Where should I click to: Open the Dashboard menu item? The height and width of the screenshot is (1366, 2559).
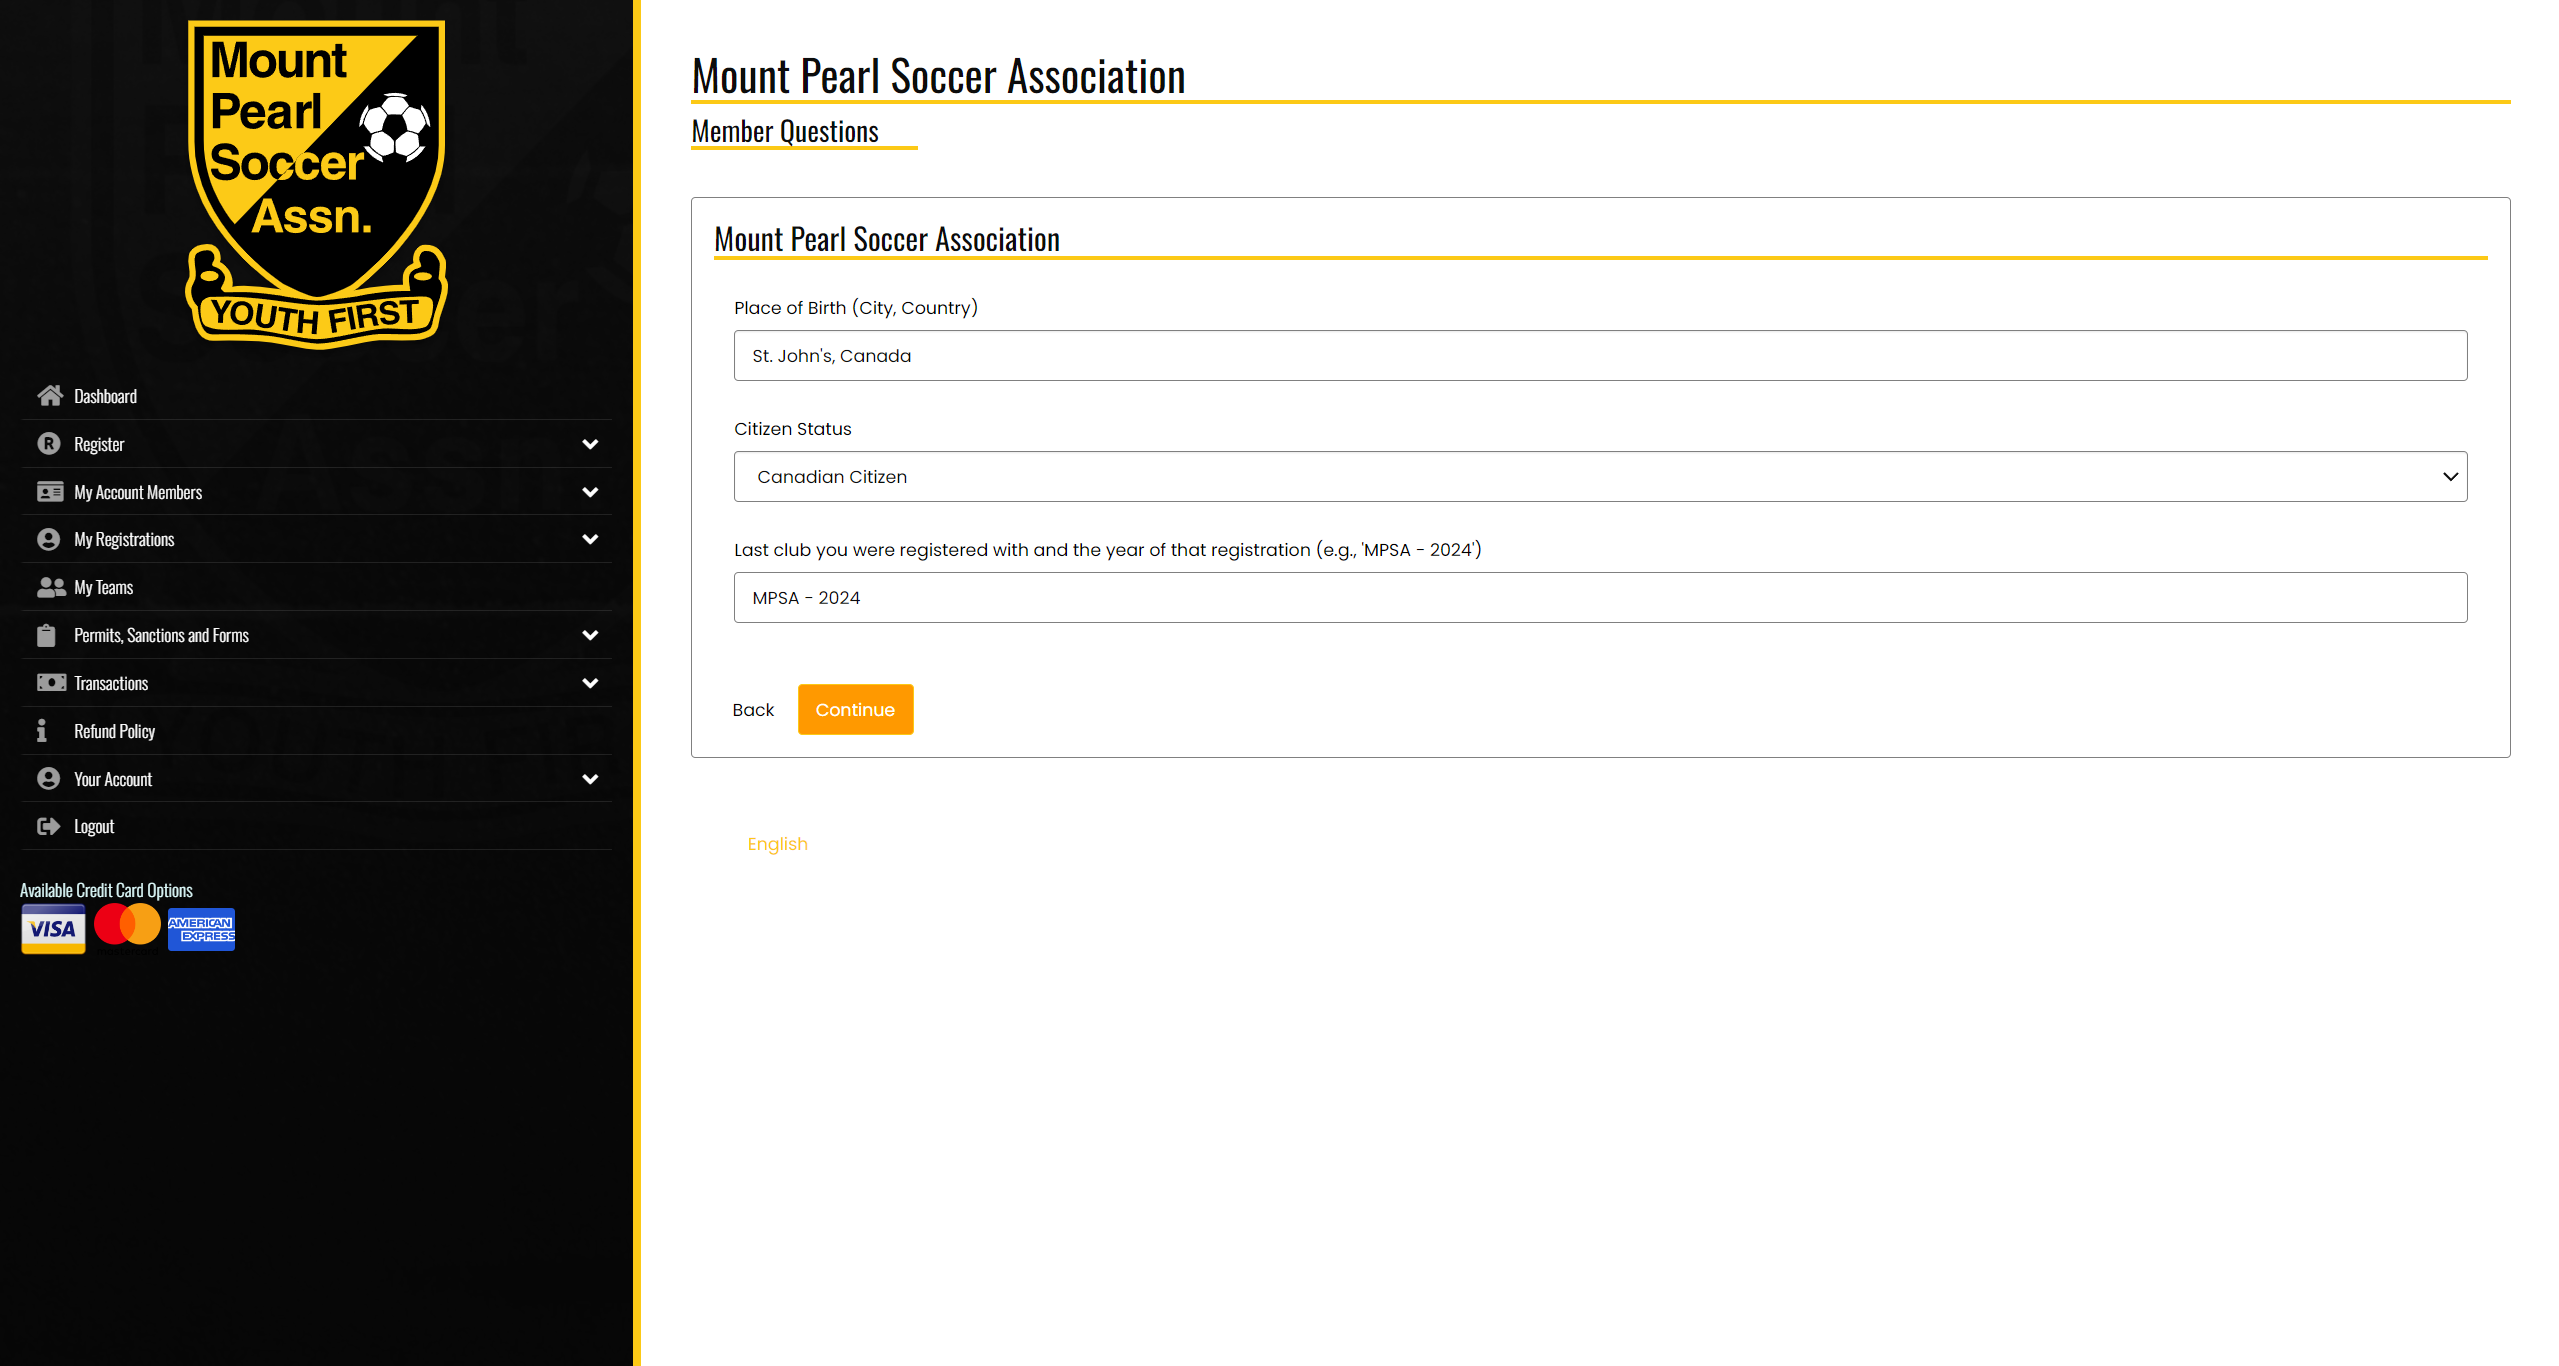[x=316, y=396]
